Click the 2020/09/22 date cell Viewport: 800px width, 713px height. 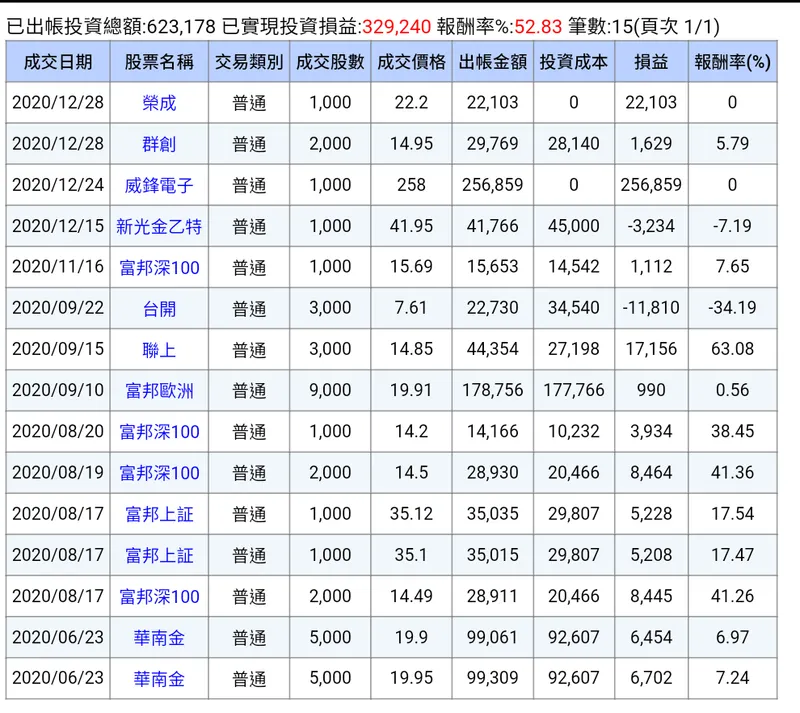click(58, 308)
